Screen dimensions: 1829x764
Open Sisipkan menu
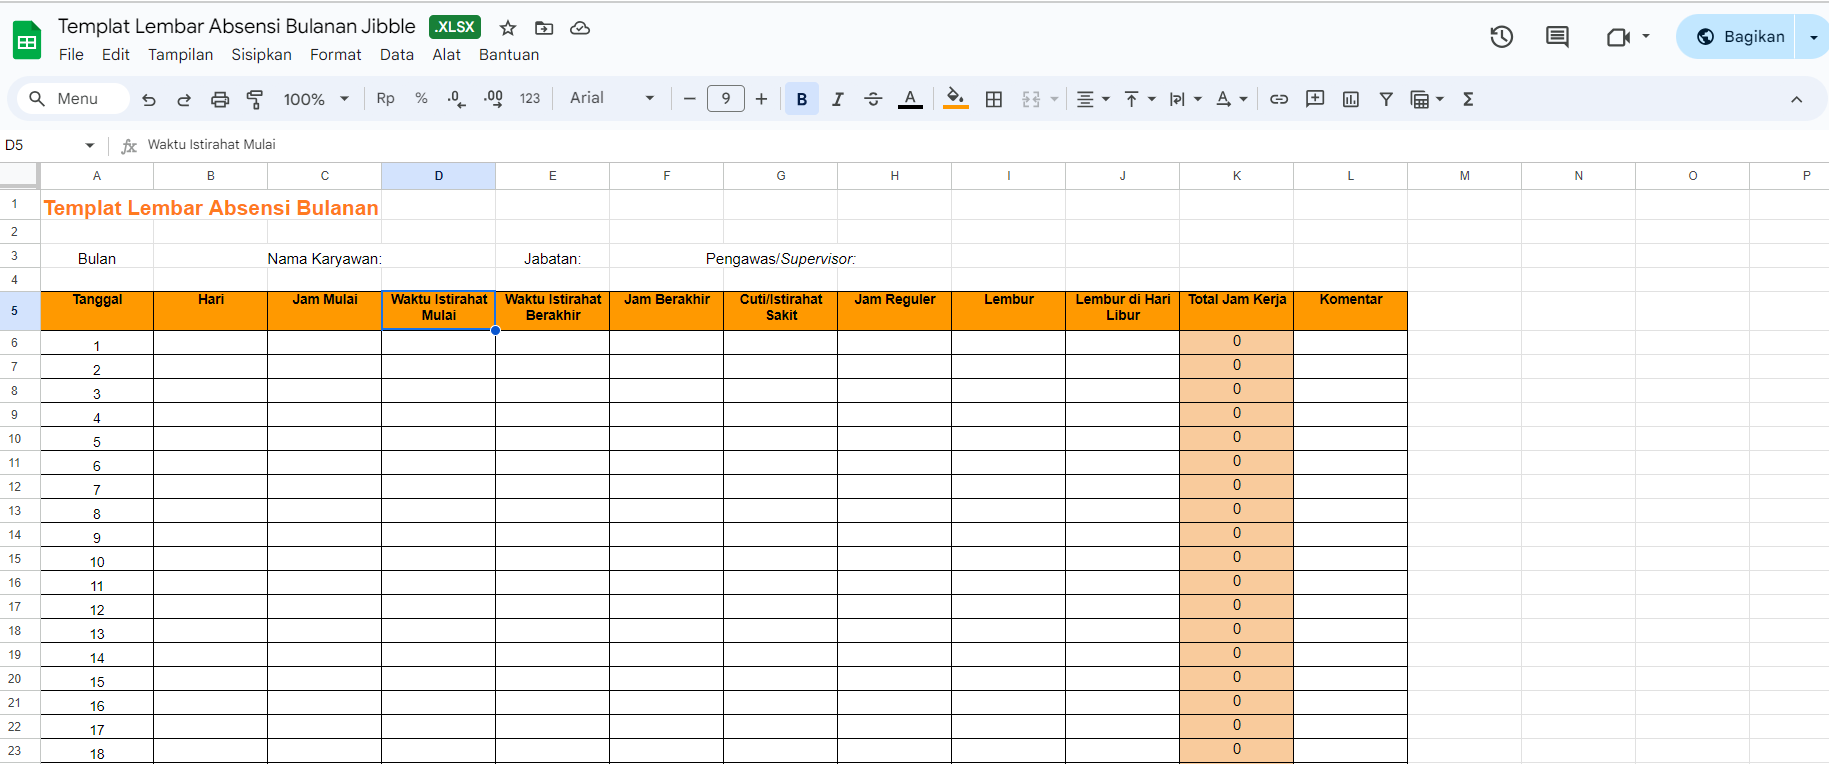click(x=262, y=55)
